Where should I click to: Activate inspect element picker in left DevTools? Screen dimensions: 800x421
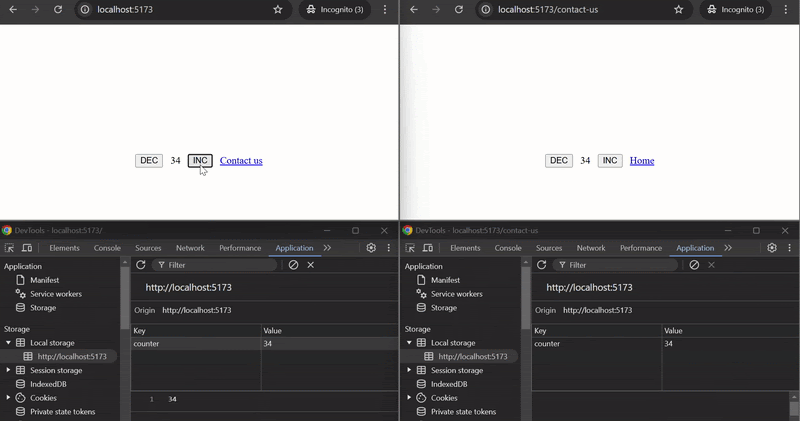click(9, 248)
